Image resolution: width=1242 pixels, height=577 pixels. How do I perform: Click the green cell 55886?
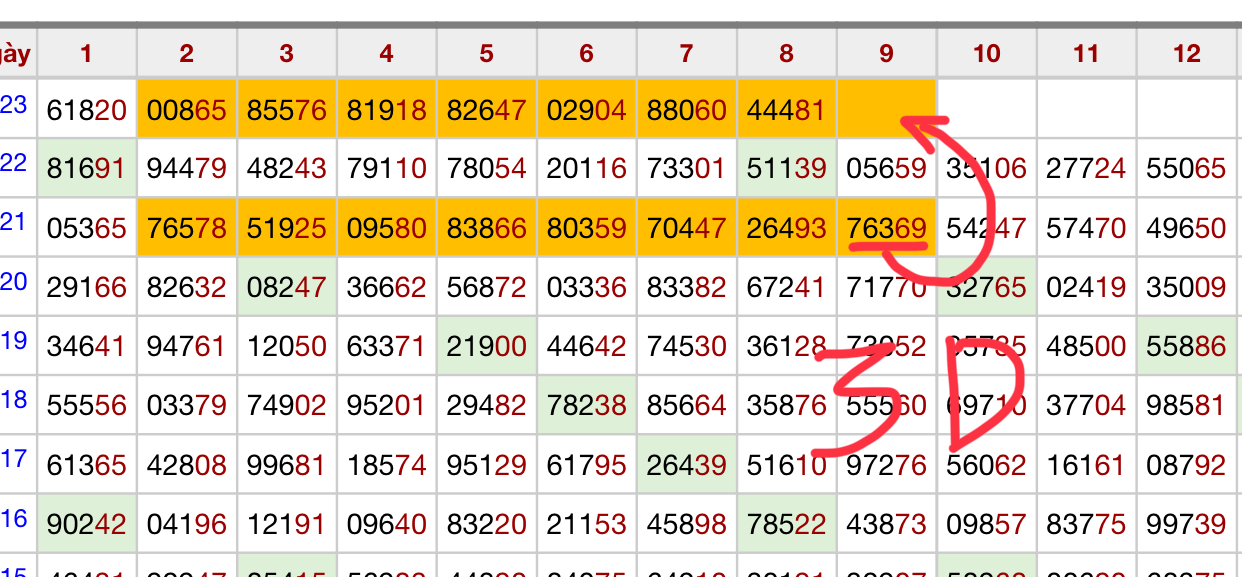click(1187, 347)
